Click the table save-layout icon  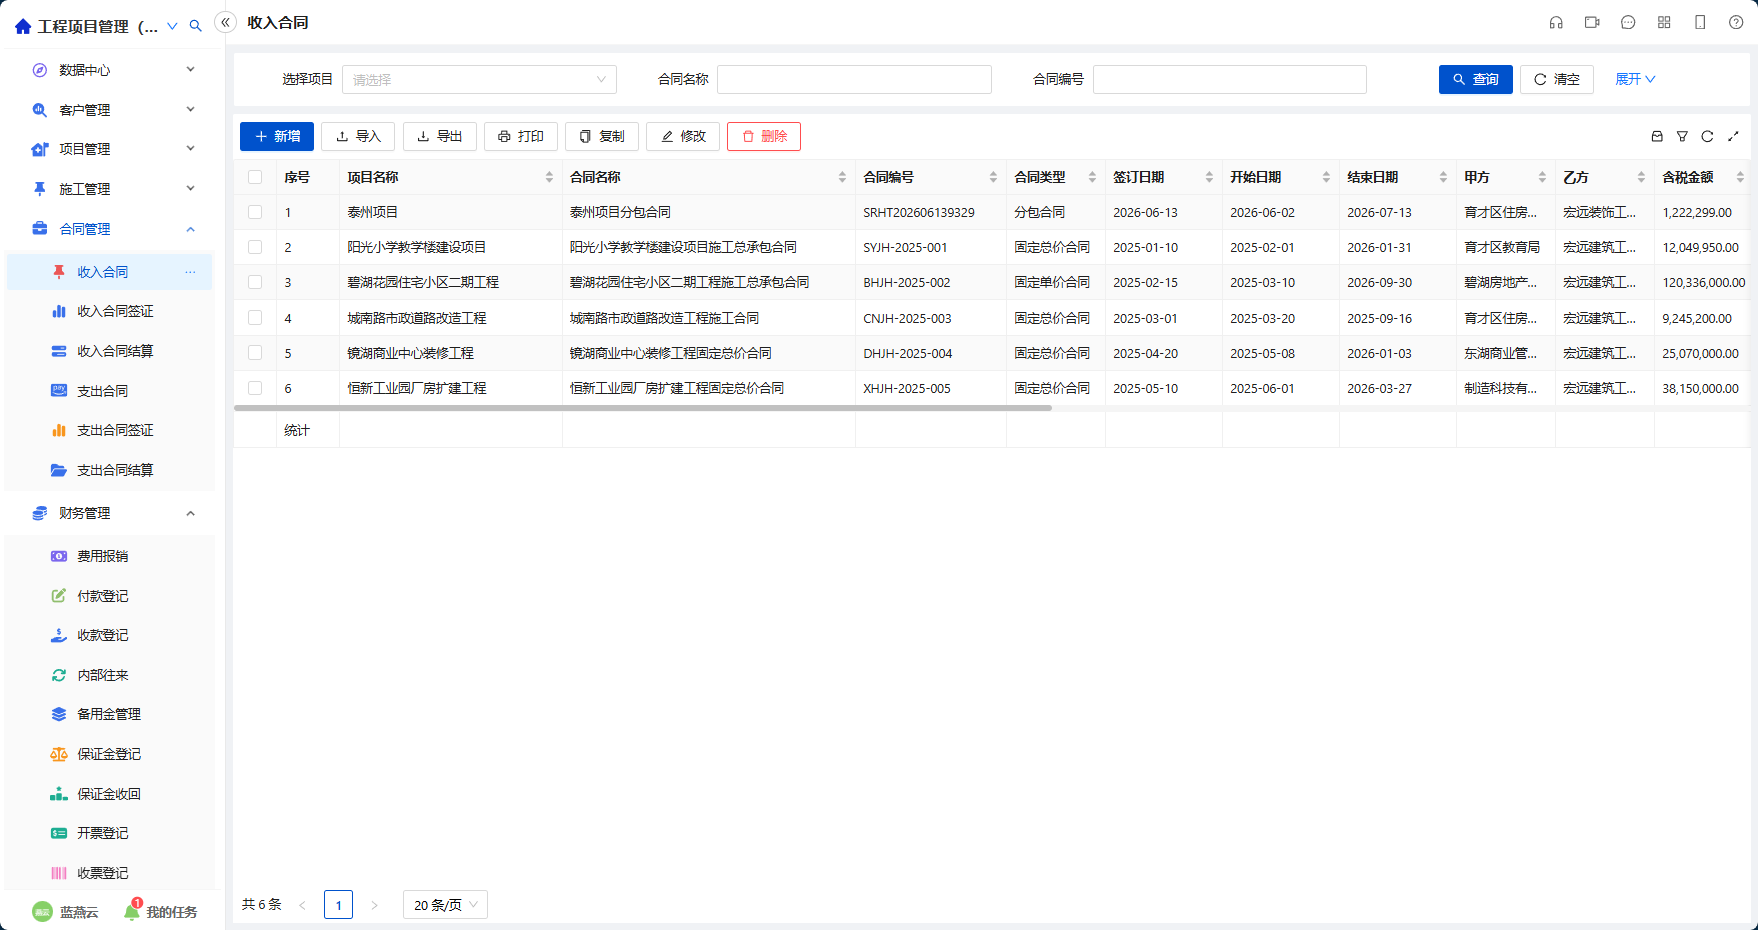tap(1657, 136)
